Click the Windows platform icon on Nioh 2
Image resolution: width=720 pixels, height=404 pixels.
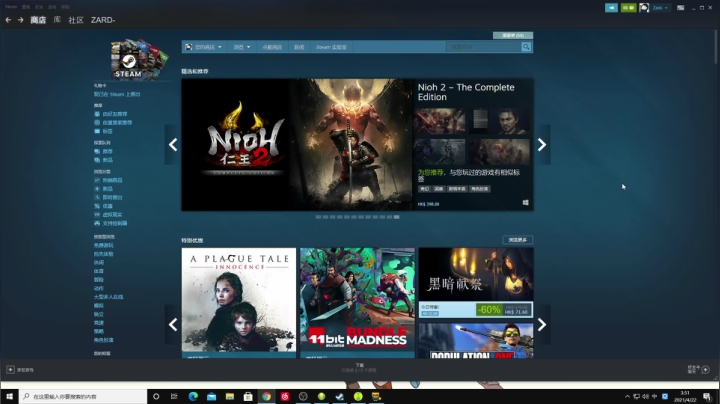525,202
